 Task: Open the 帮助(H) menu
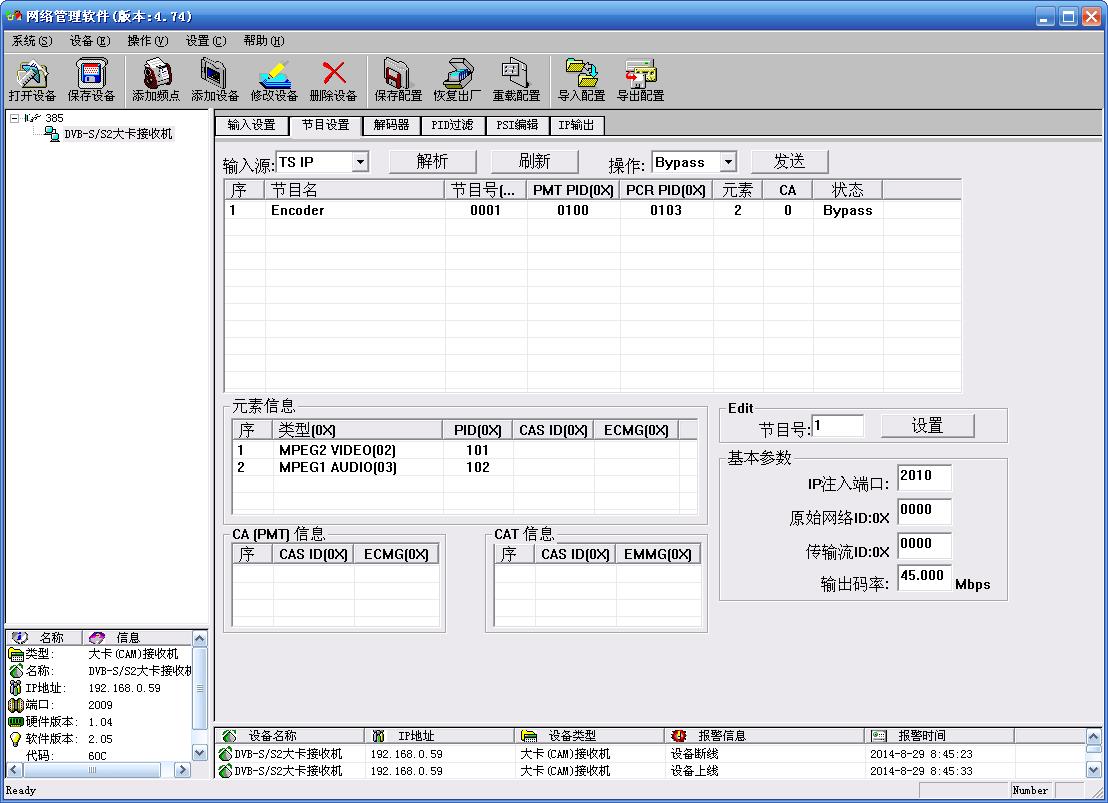click(264, 41)
